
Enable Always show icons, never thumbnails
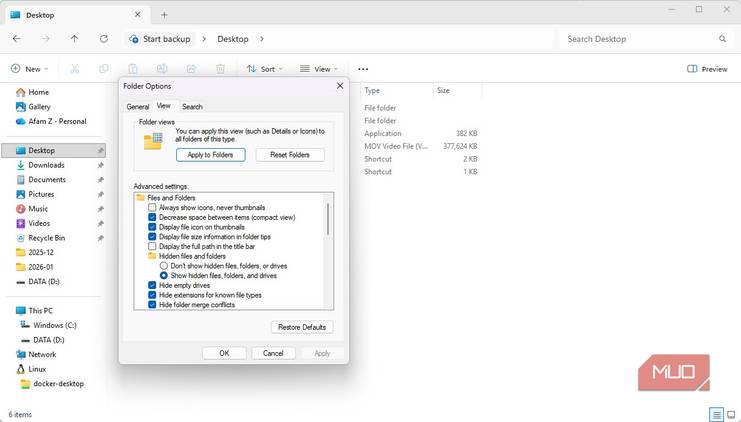click(152, 207)
